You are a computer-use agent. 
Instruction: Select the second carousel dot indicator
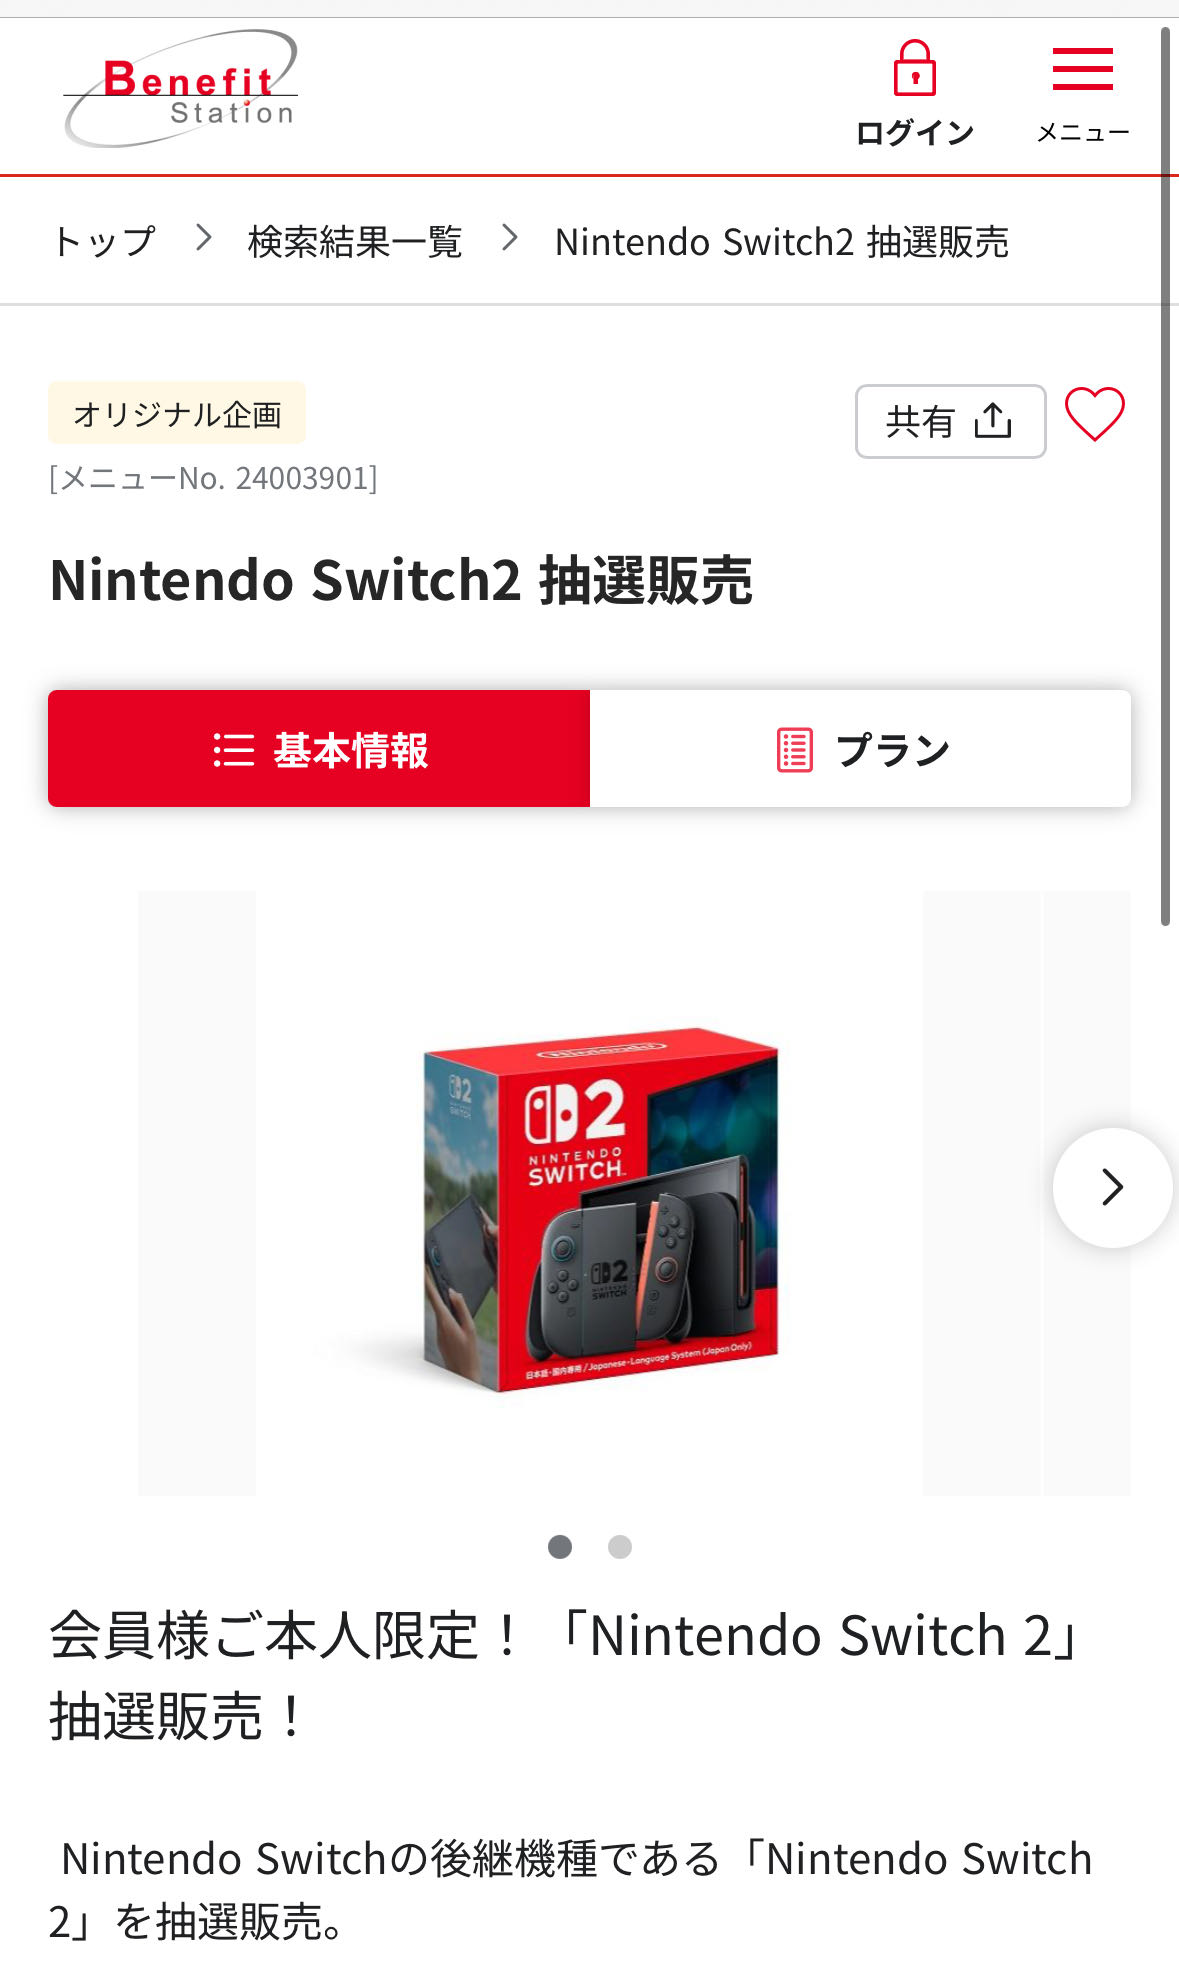coord(620,1547)
